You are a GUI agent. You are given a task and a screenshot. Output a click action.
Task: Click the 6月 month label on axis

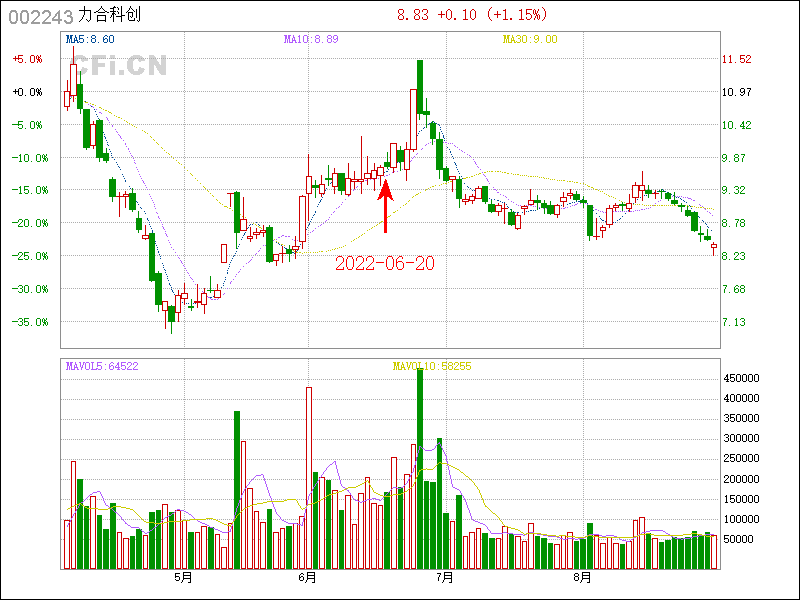[x=307, y=578]
